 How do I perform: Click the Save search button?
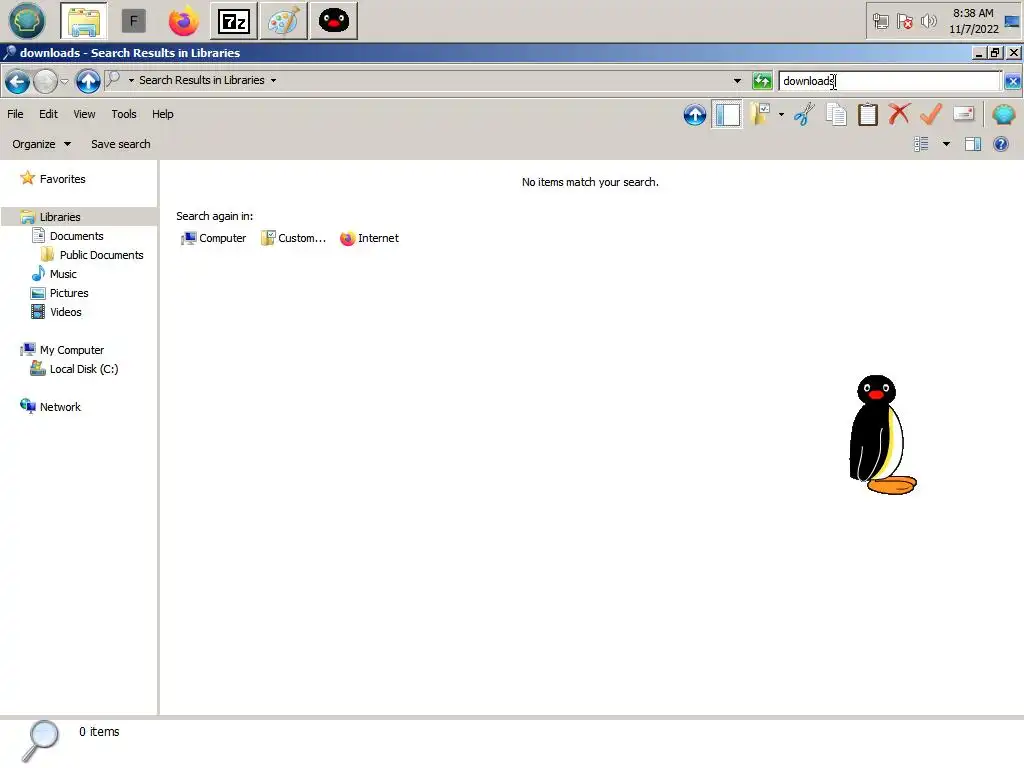(x=121, y=144)
